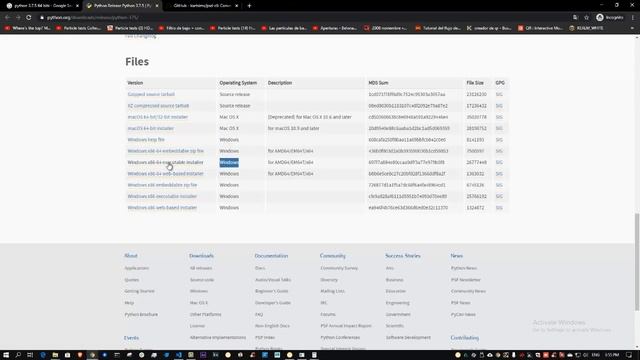Open the SIG link for Windows x86-64 executable installer
640x360 pixels.
point(499,162)
